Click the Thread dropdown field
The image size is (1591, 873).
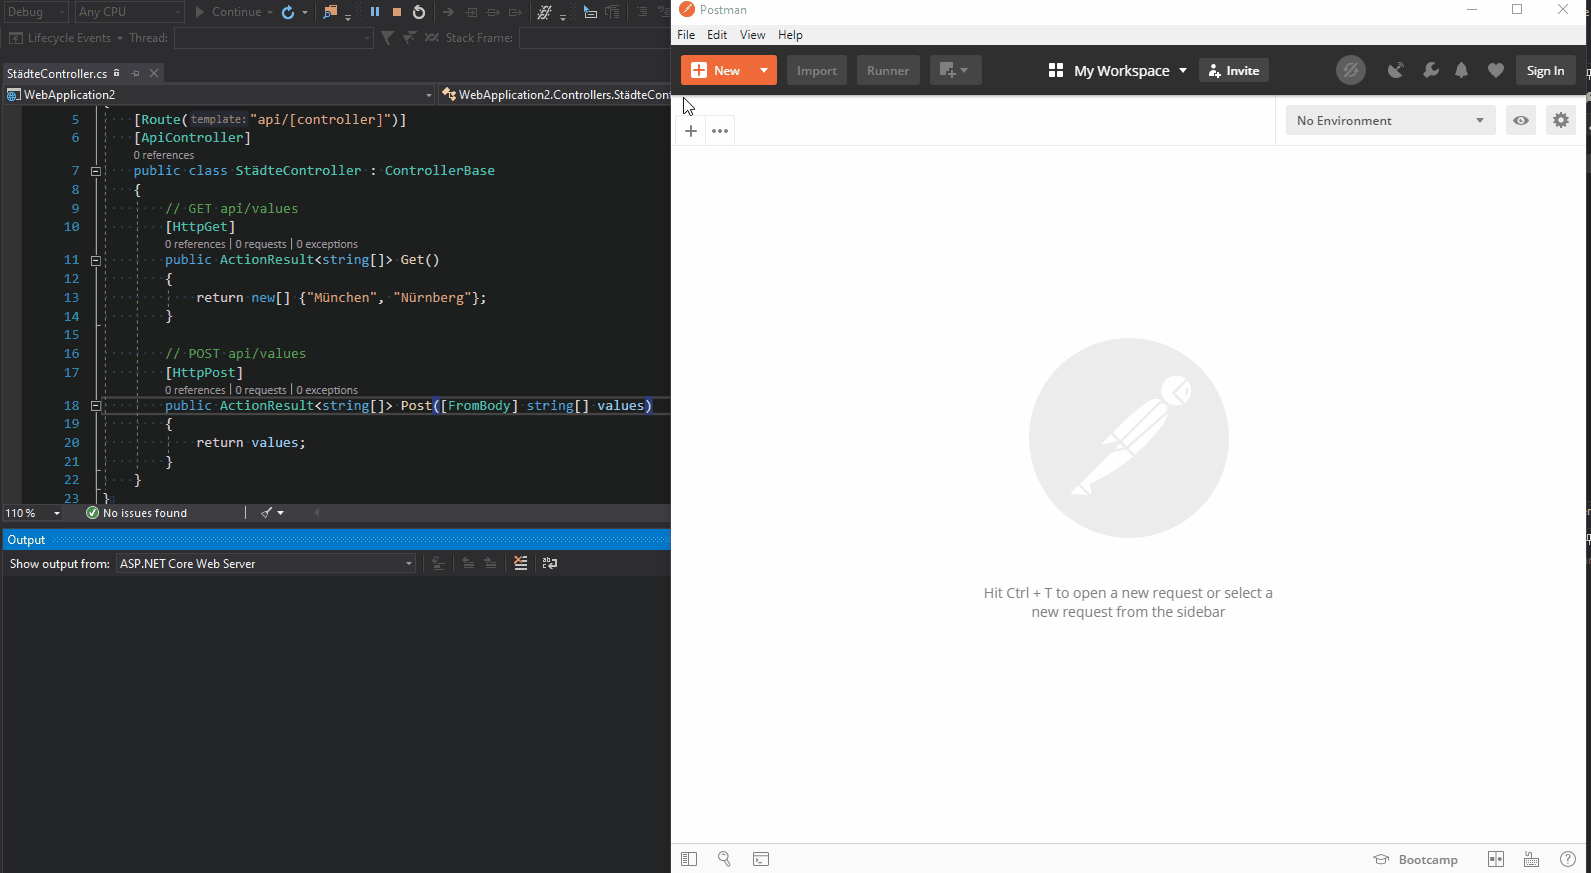pos(274,38)
